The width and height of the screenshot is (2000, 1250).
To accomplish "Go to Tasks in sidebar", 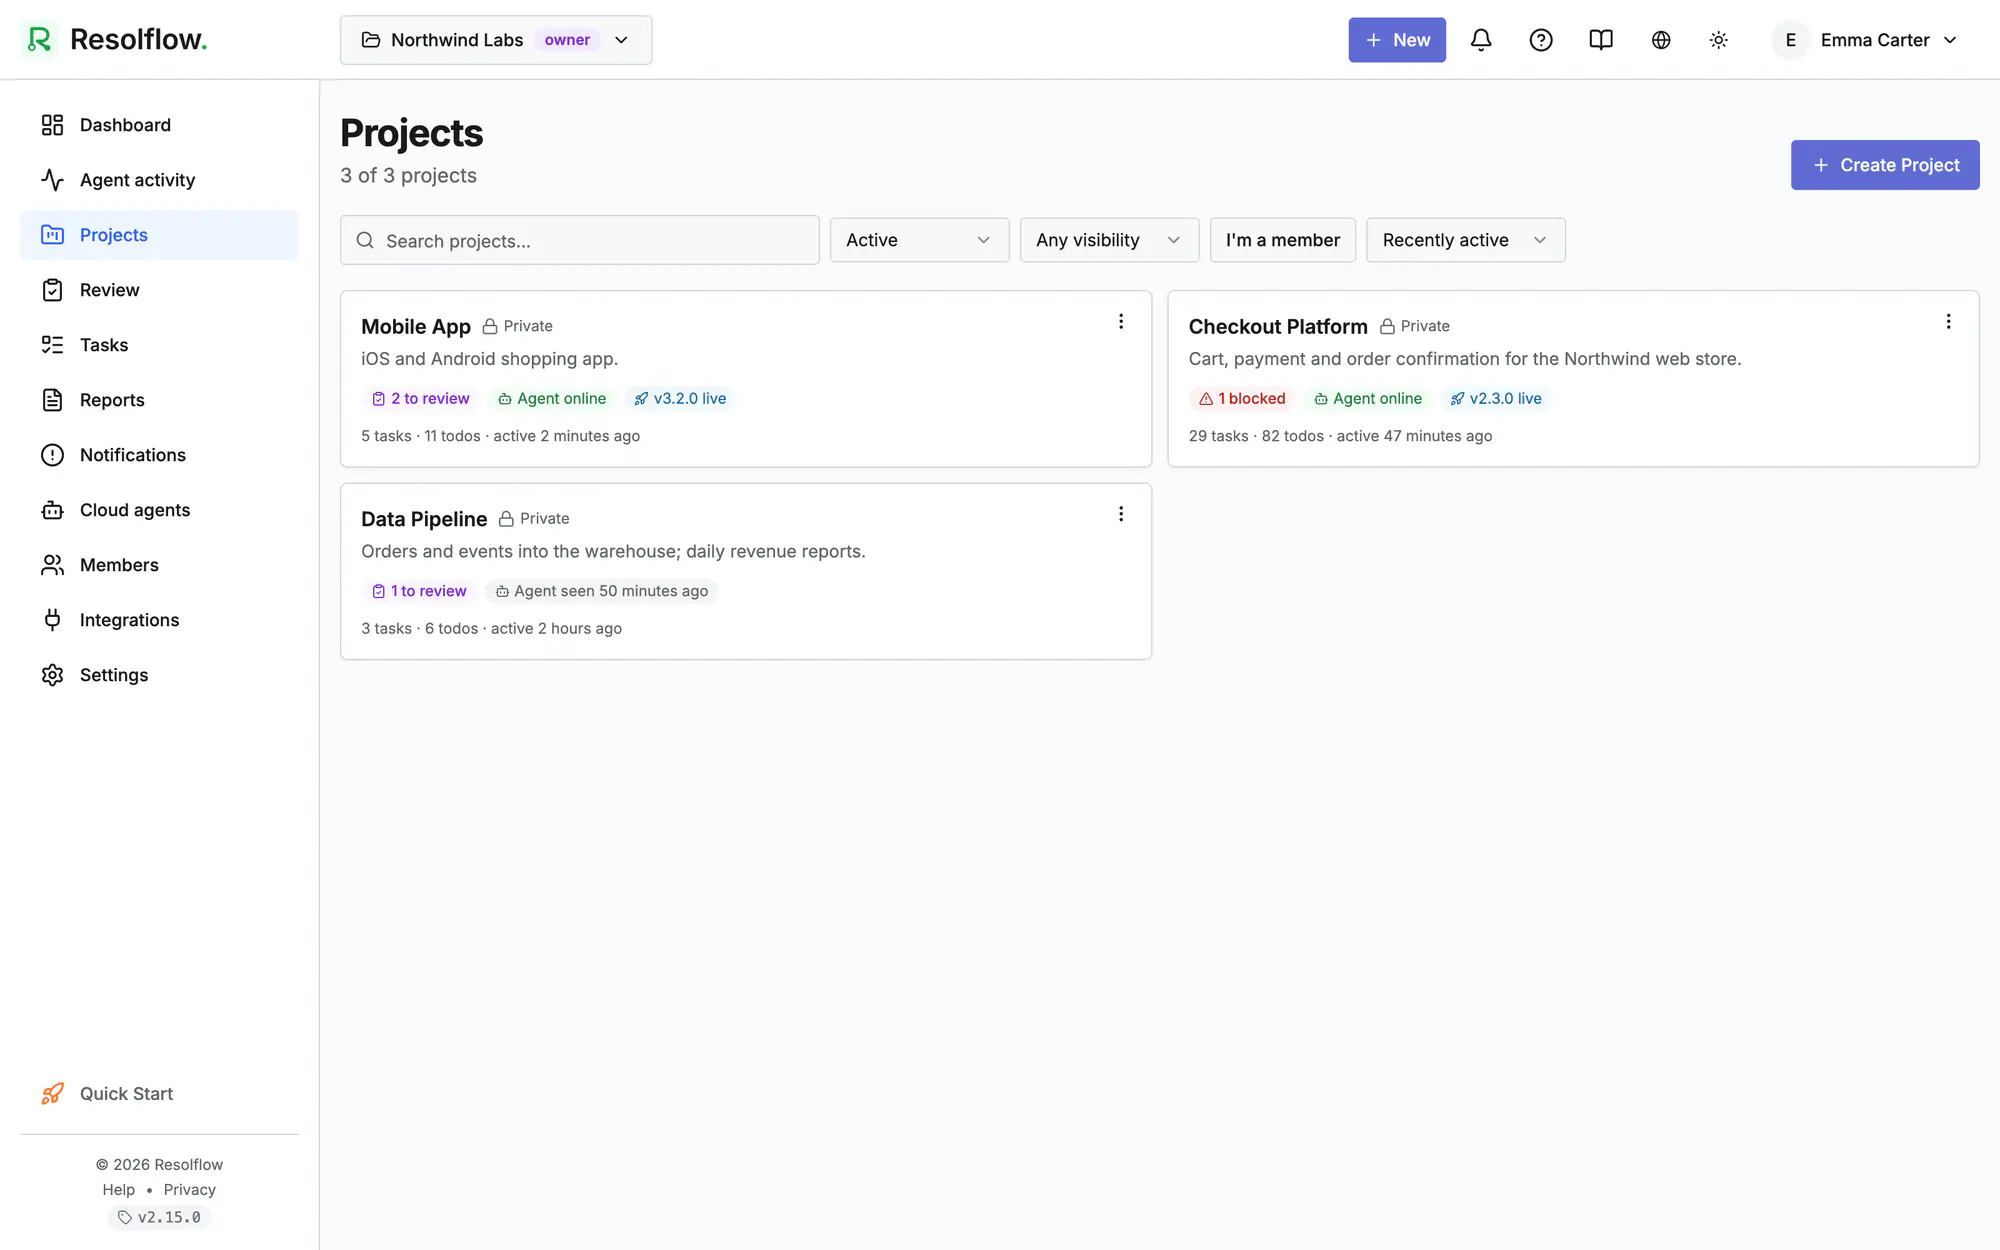I will coord(159,345).
